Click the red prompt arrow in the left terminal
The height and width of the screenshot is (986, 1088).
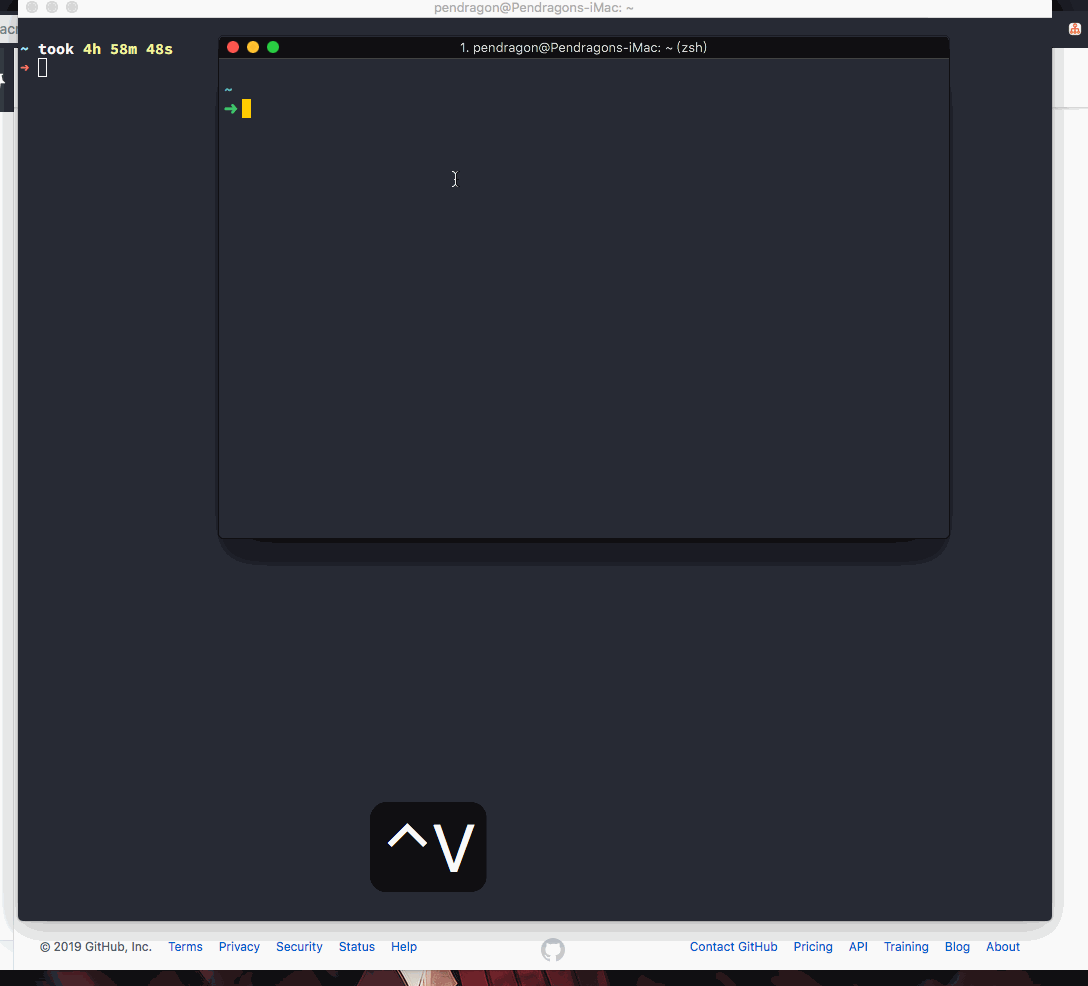(x=23, y=68)
